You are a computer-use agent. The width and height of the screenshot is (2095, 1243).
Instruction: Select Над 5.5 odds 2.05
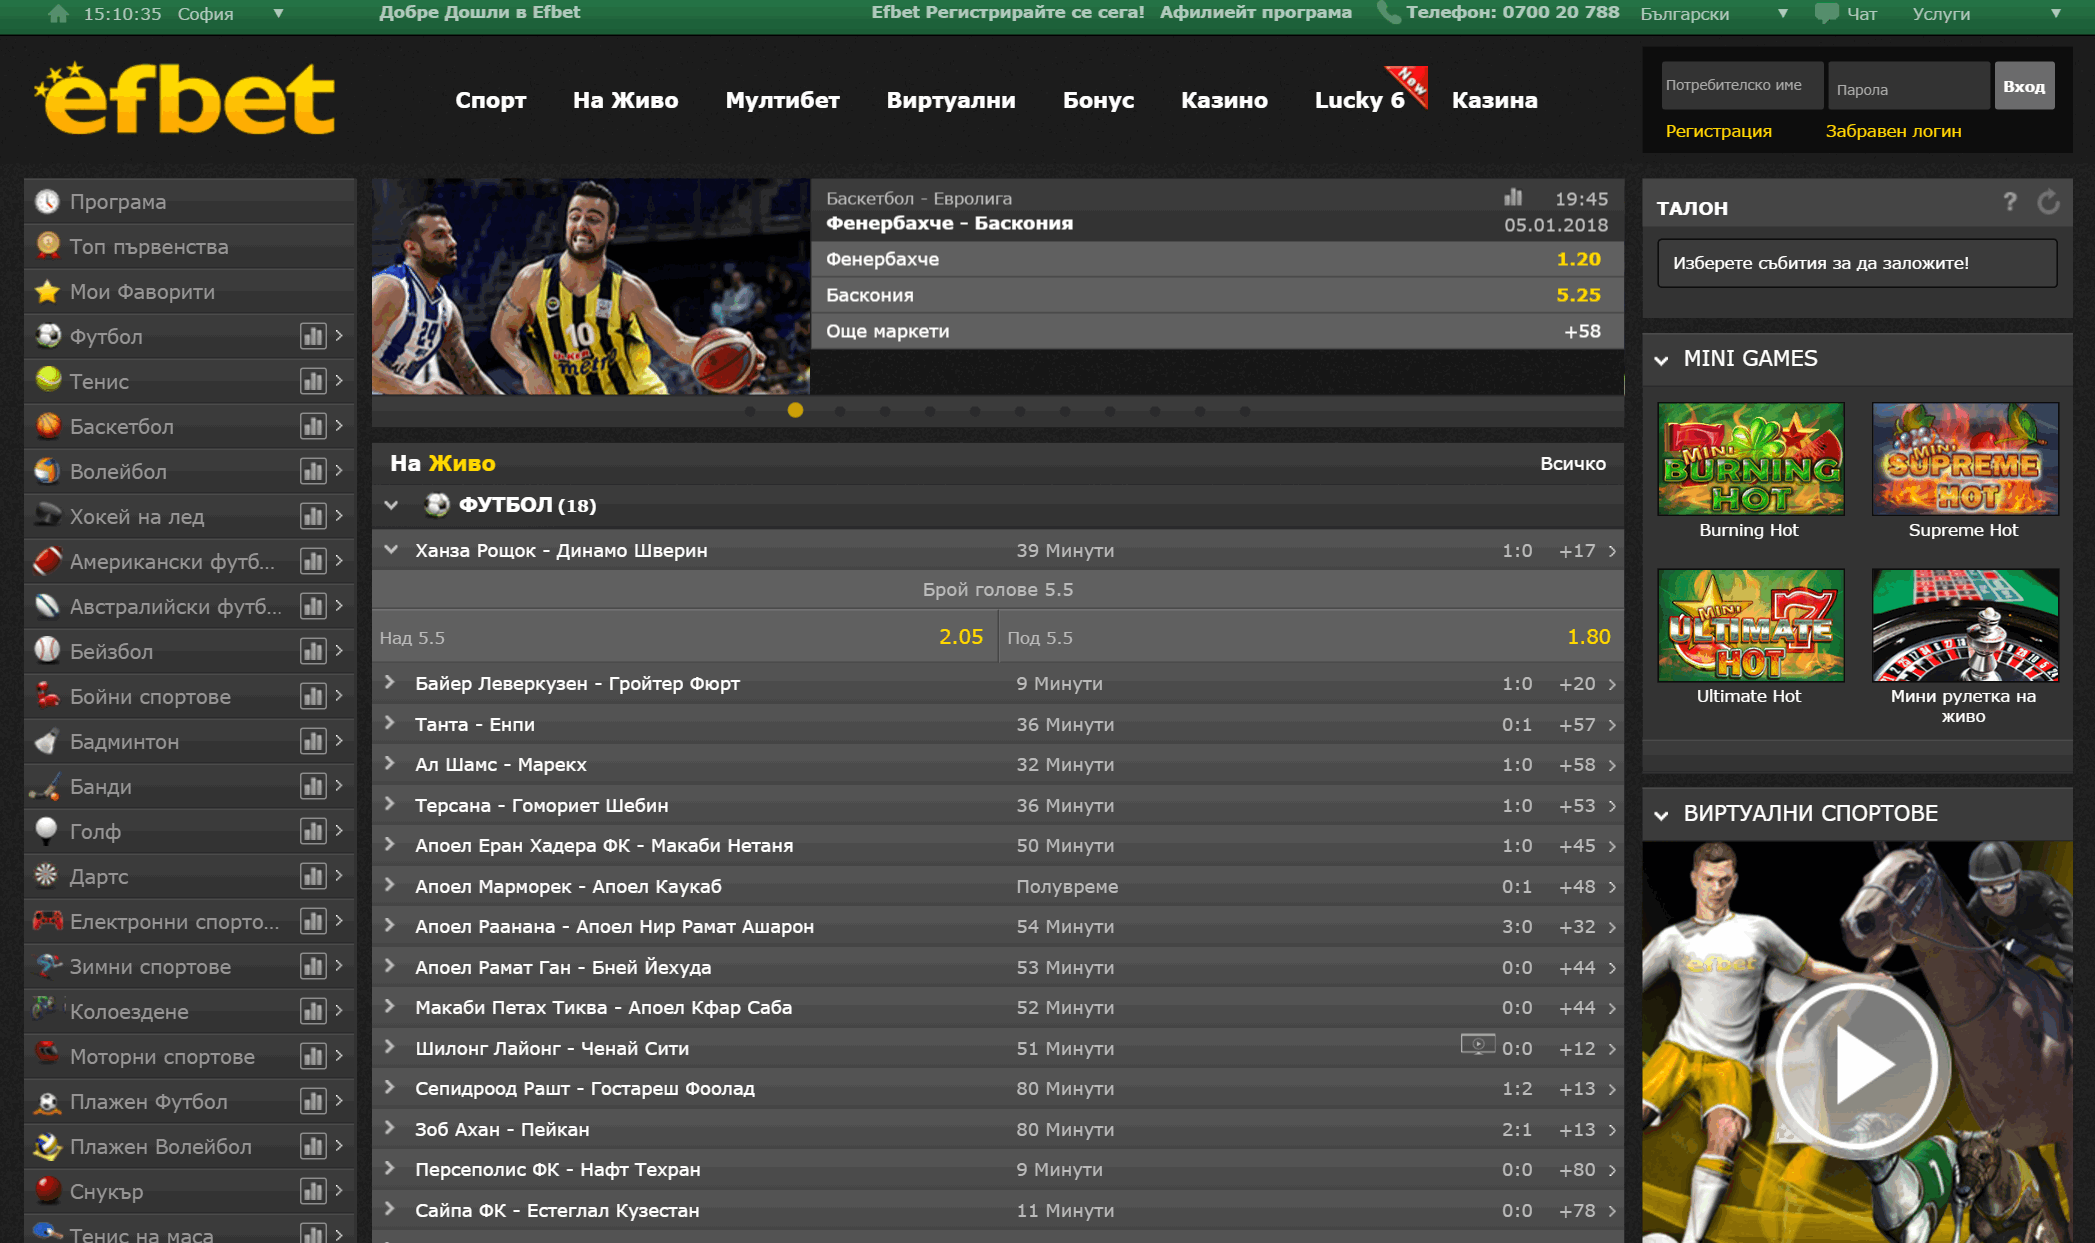[685, 637]
